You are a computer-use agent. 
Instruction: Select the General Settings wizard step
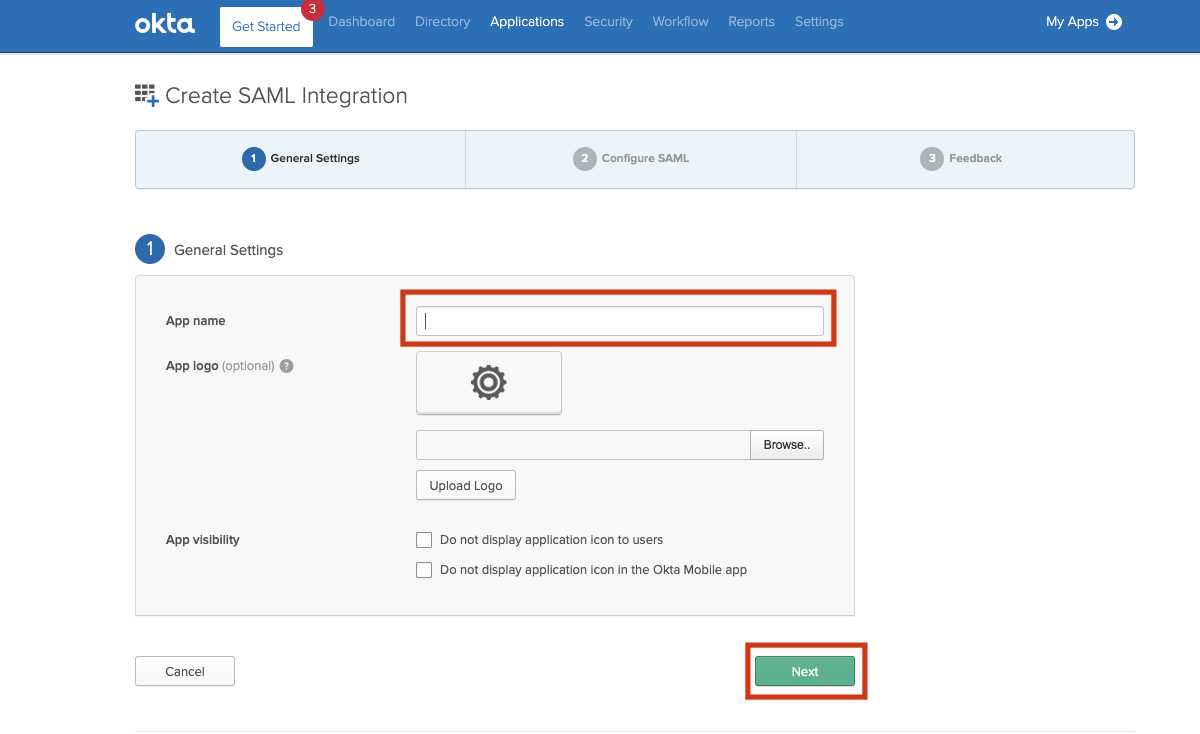point(301,158)
